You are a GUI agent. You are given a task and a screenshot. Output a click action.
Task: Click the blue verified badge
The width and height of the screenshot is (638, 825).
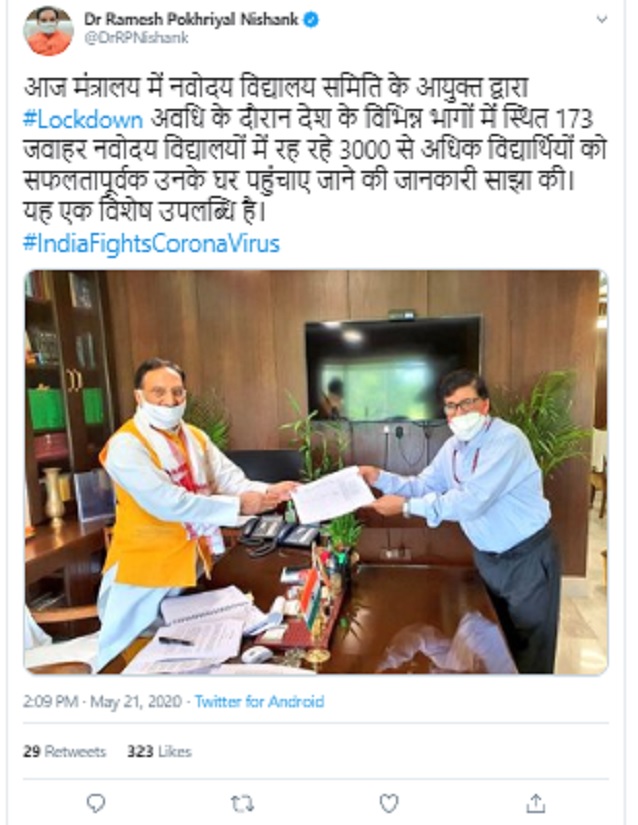point(311,20)
